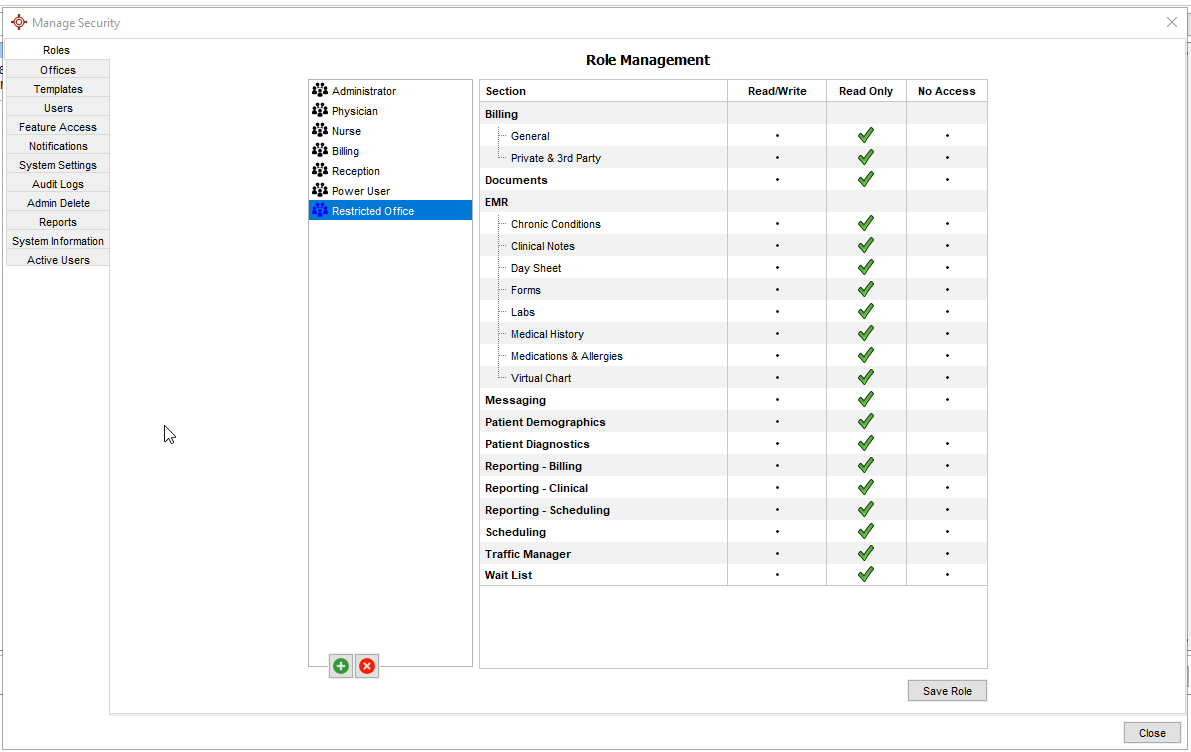Screen dimensions: 1191x752
Task: Click the green add role icon
Action: (x=341, y=666)
